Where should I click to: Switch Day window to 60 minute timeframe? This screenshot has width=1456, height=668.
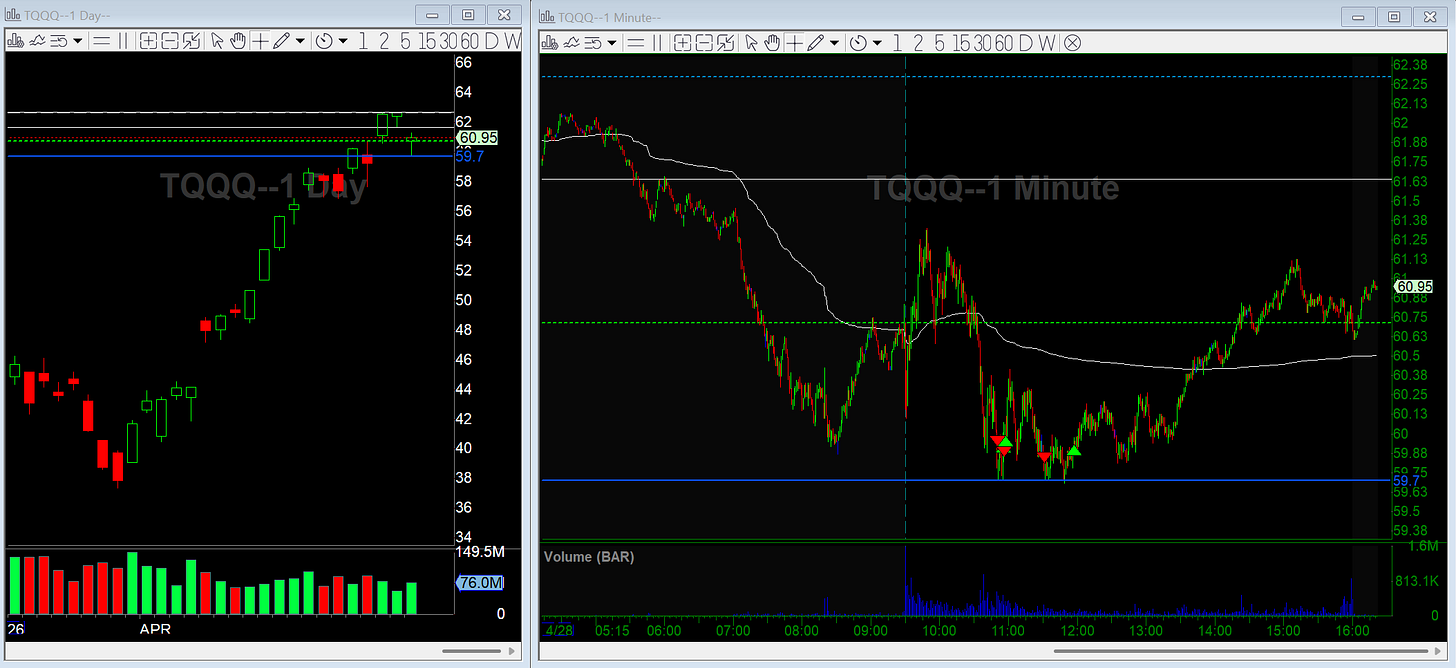(x=470, y=41)
